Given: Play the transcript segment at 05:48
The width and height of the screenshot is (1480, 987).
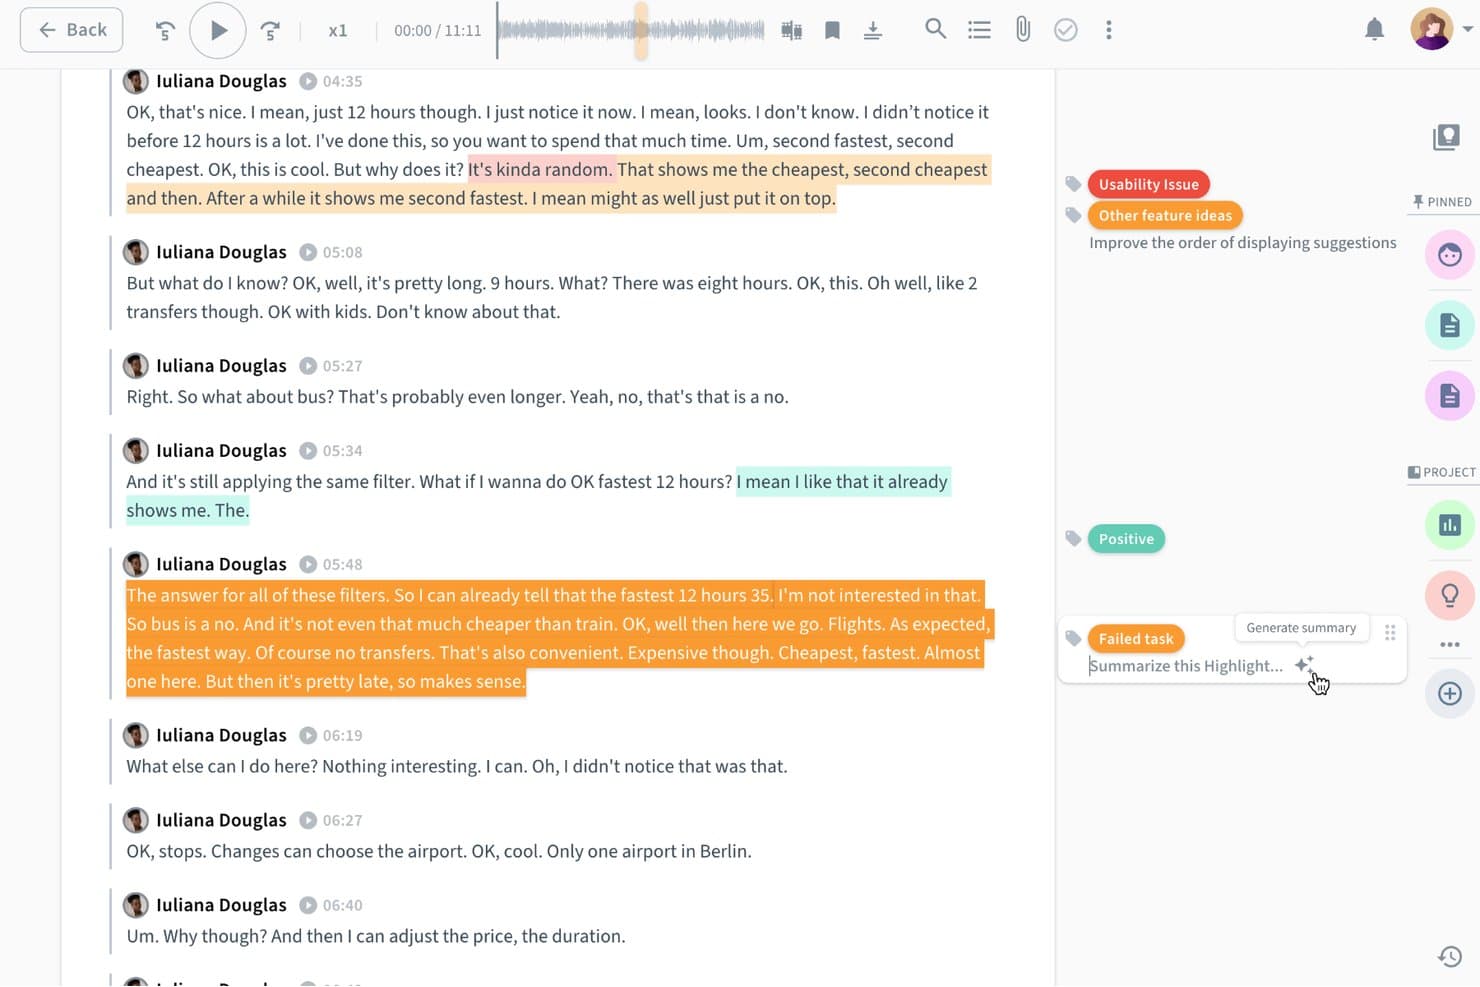Looking at the screenshot, I should click(x=308, y=565).
